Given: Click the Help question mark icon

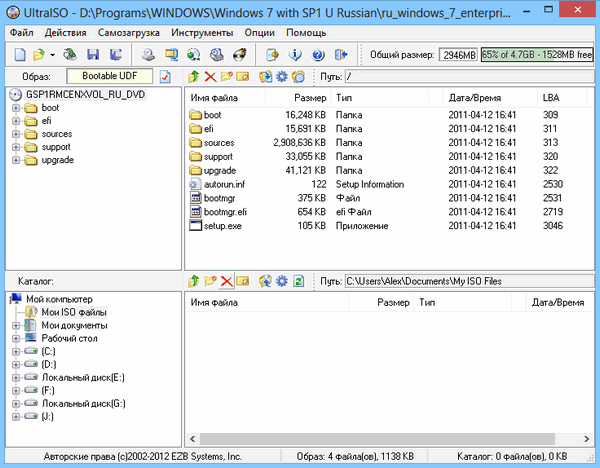Looking at the screenshot, I should coord(319,54).
